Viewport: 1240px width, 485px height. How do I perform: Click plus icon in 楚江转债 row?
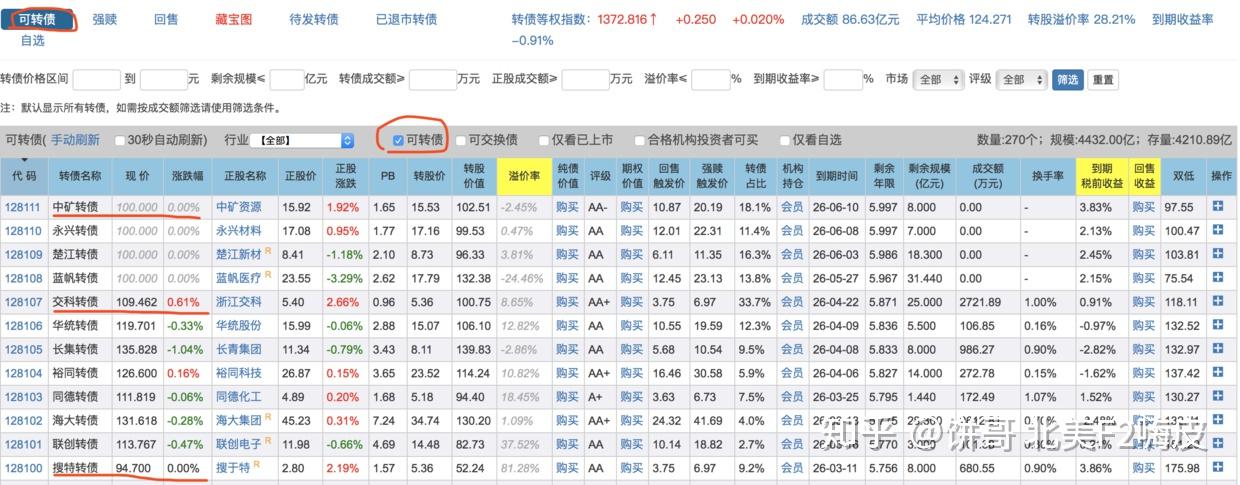[1218, 254]
